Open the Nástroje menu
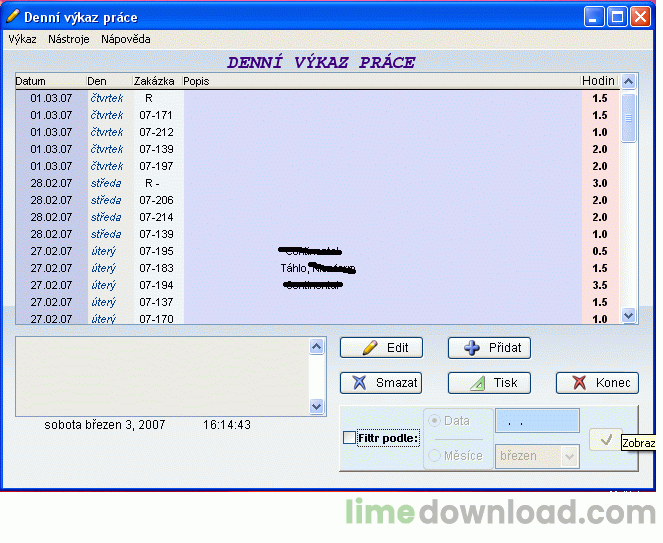This screenshot has width=663, height=543. pyautogui.click(x=68, y=39)
